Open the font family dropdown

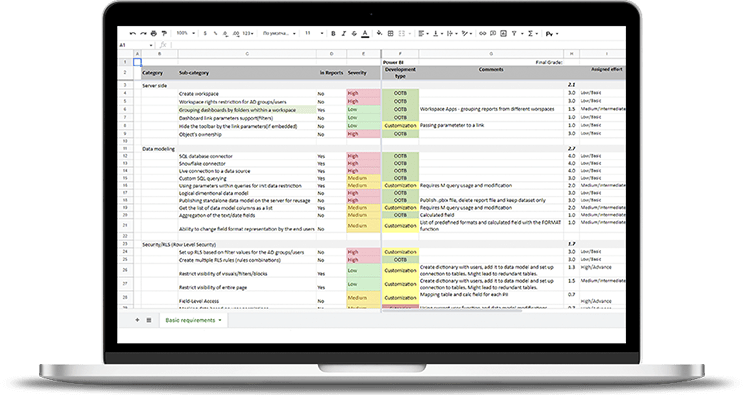(x=279, y=33)
